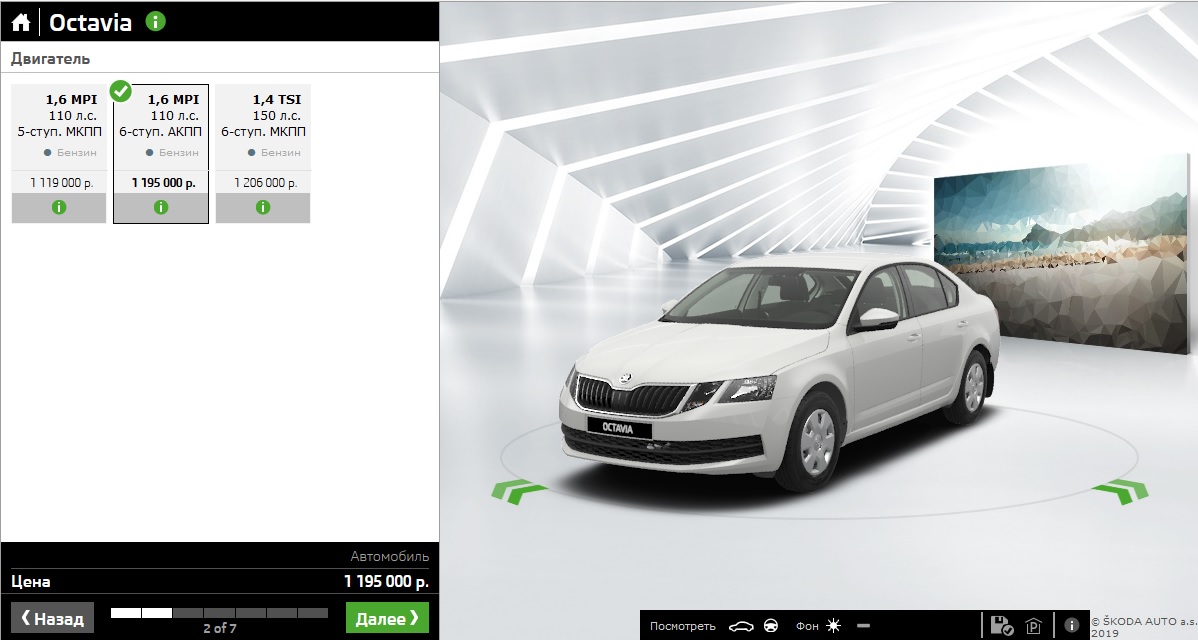This screenshot has height=640, width=1198.
Task: Click price 1 206 000 р. on card
Action: pyautogui.click(x=265, y=183)
